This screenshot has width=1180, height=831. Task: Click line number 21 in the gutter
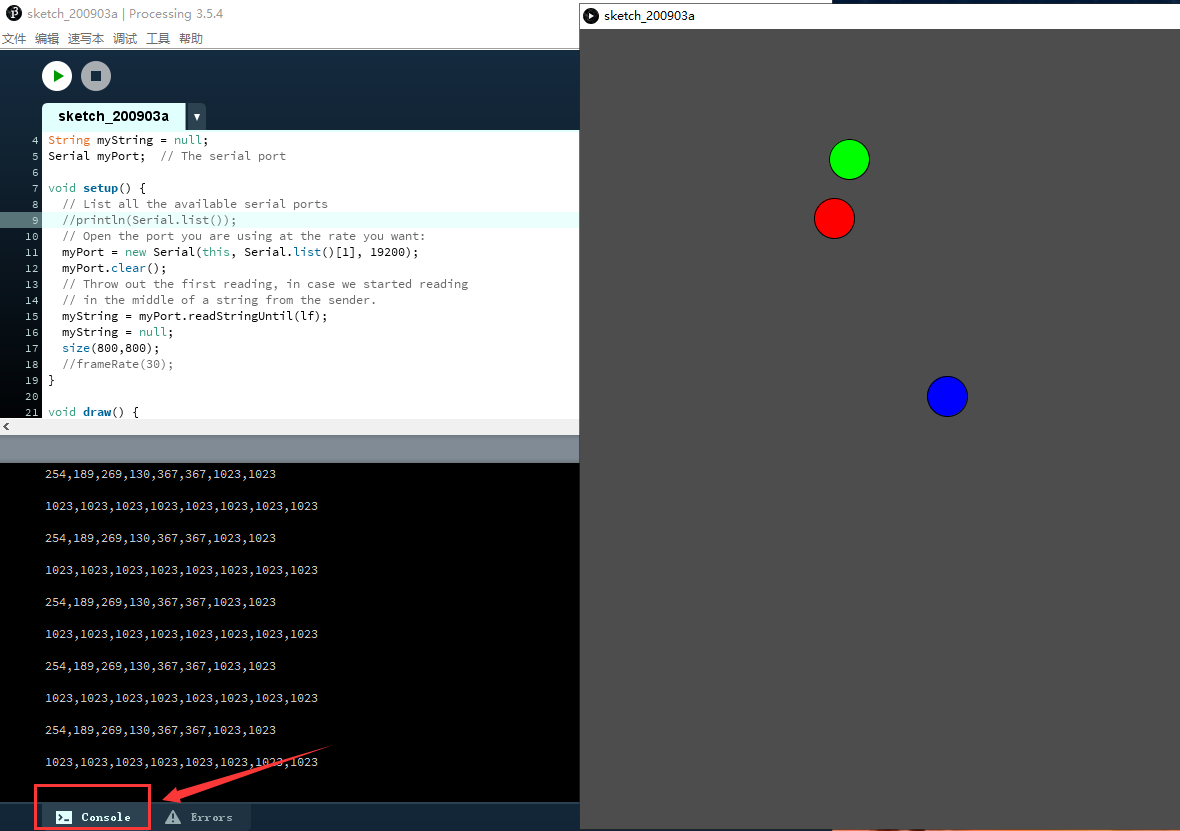point(32,412)
